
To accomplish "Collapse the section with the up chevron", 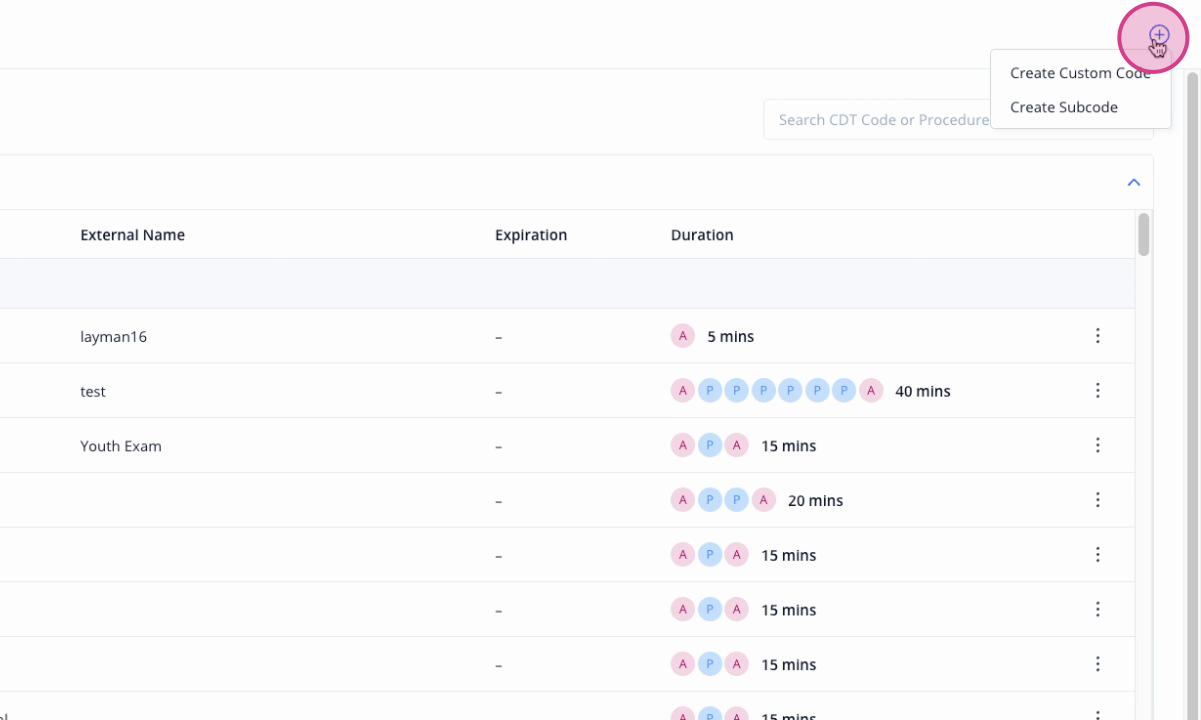I will [1133, 182].
